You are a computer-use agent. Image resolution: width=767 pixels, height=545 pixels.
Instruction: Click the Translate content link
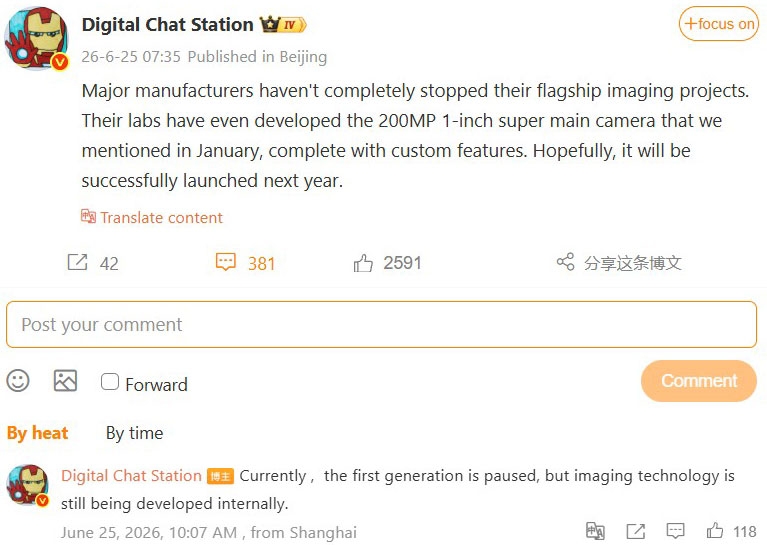152,217
